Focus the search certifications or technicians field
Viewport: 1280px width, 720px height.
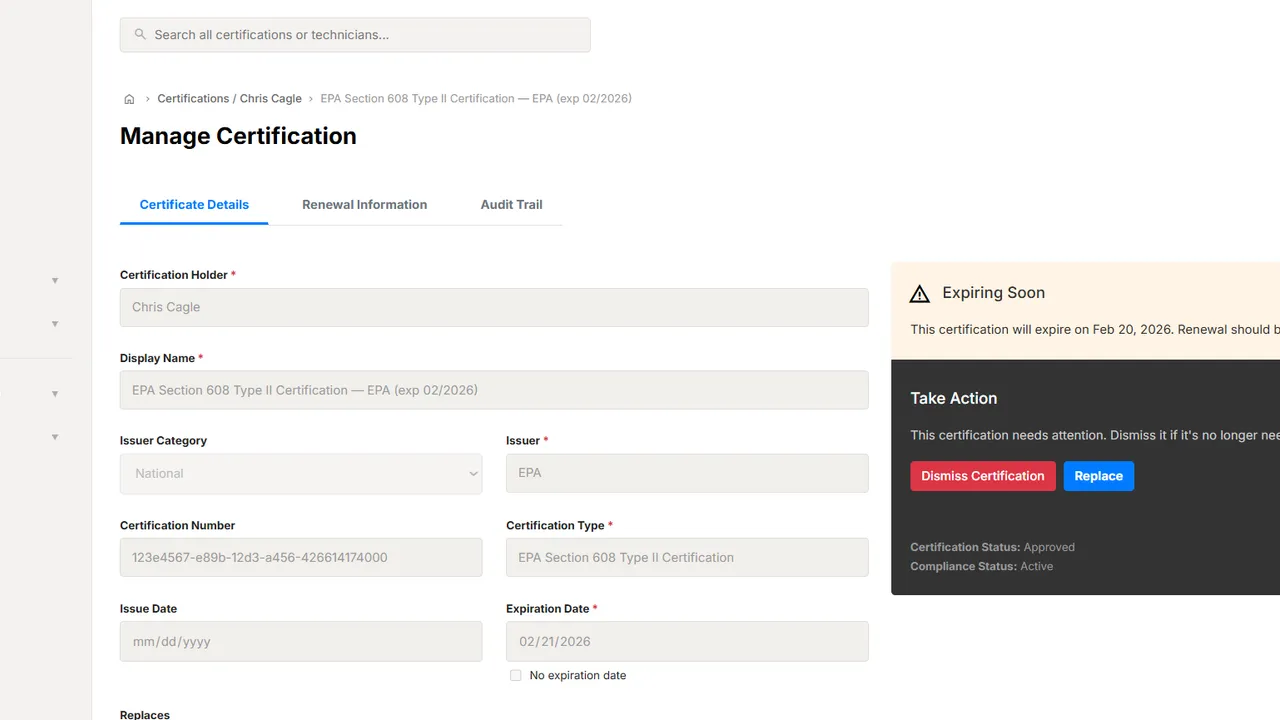click(x=355, y=34)
